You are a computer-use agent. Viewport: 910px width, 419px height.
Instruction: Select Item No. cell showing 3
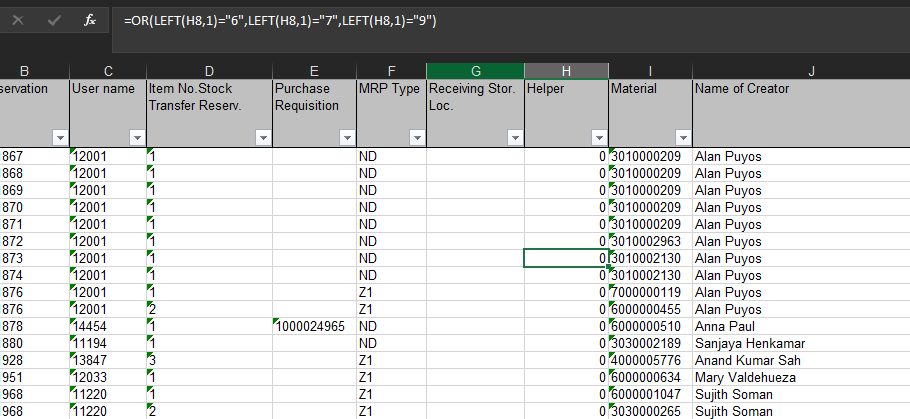pyautogui.click(x=210, y=360)
